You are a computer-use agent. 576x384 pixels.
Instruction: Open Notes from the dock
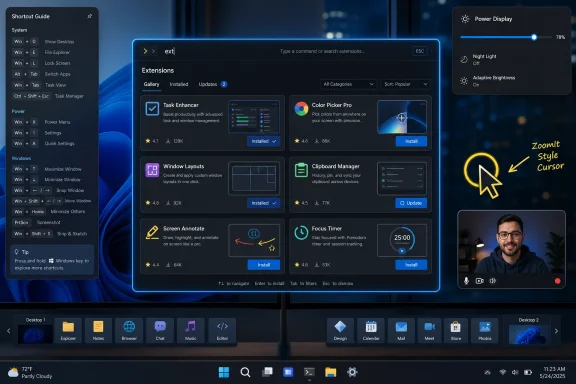pyautogui.click(x=98, y=330)
